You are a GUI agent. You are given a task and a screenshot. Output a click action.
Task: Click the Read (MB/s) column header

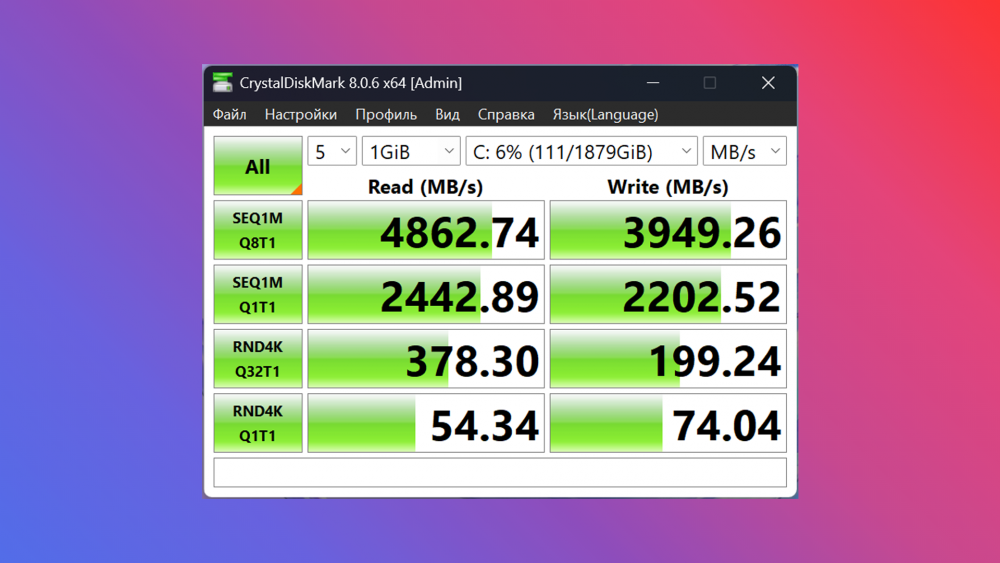click(425, 187)
